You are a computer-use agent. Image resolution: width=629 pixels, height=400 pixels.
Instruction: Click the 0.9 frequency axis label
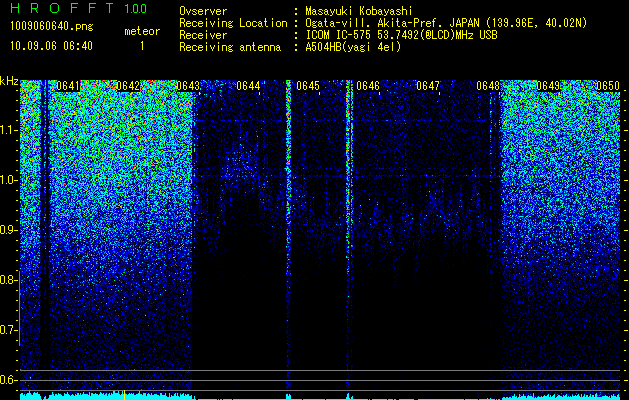click(x=8, y=230)
